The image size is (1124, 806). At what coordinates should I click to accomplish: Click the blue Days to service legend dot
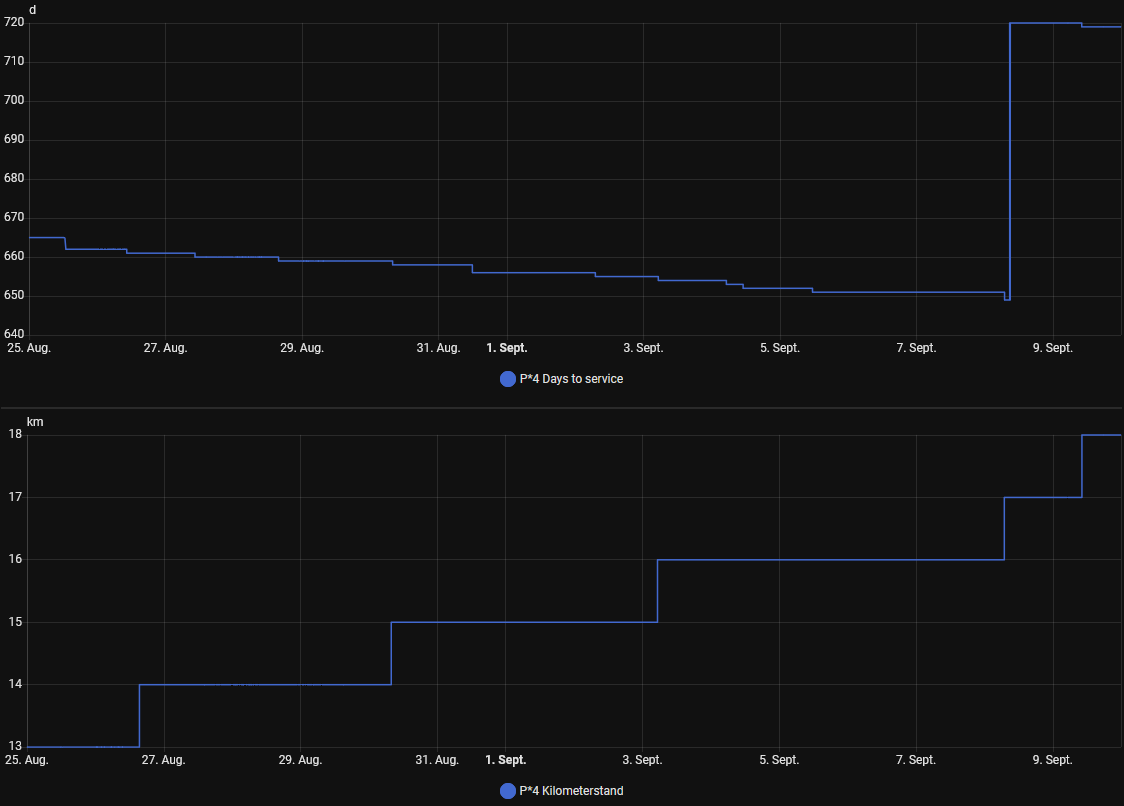click(x=508, y=379)
